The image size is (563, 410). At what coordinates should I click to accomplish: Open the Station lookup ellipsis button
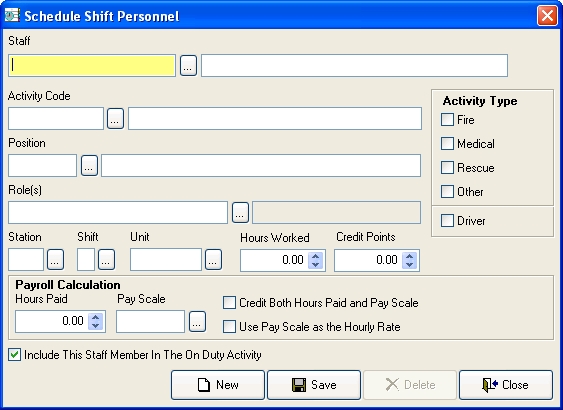pos(56,260)
